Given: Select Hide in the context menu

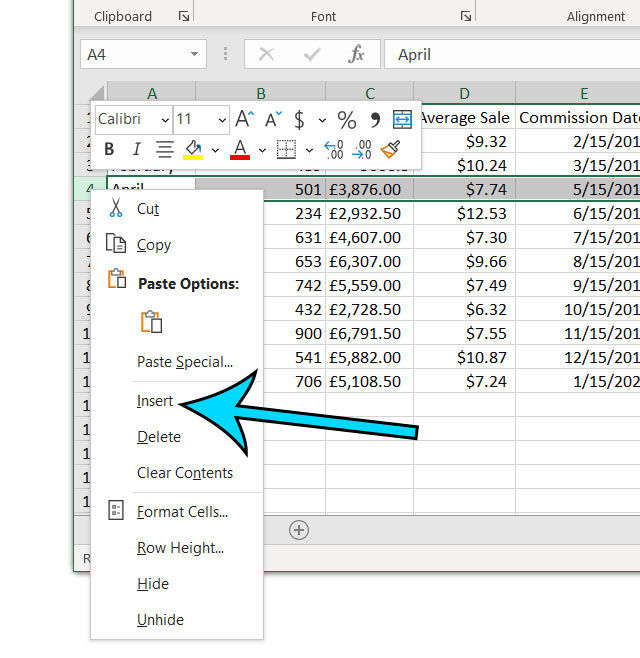Looking at the screenshot, I should point(177,584).
